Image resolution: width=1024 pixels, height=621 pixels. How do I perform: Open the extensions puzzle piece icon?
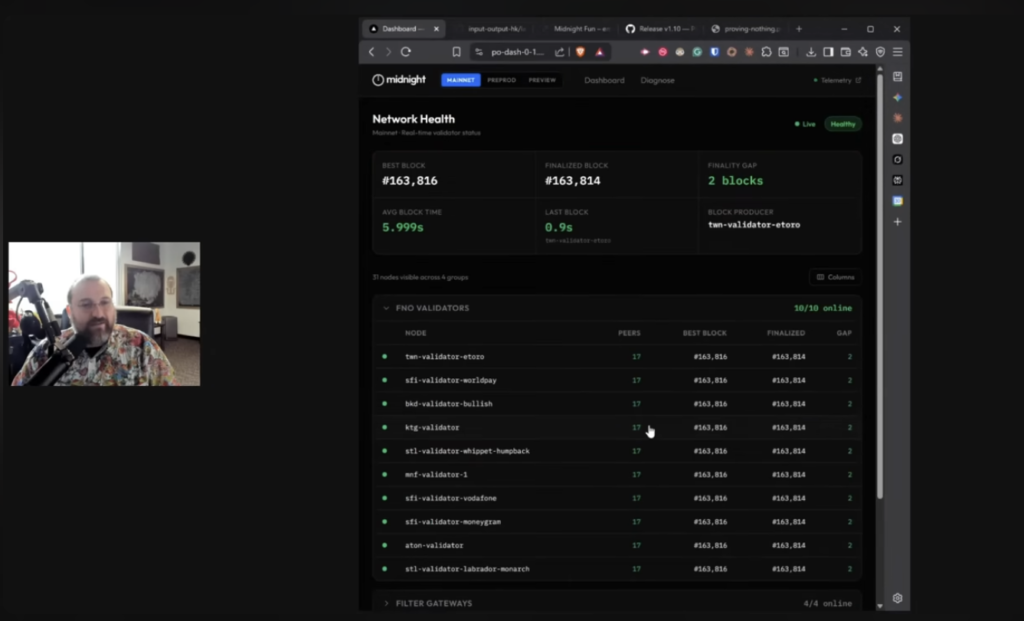766,52
